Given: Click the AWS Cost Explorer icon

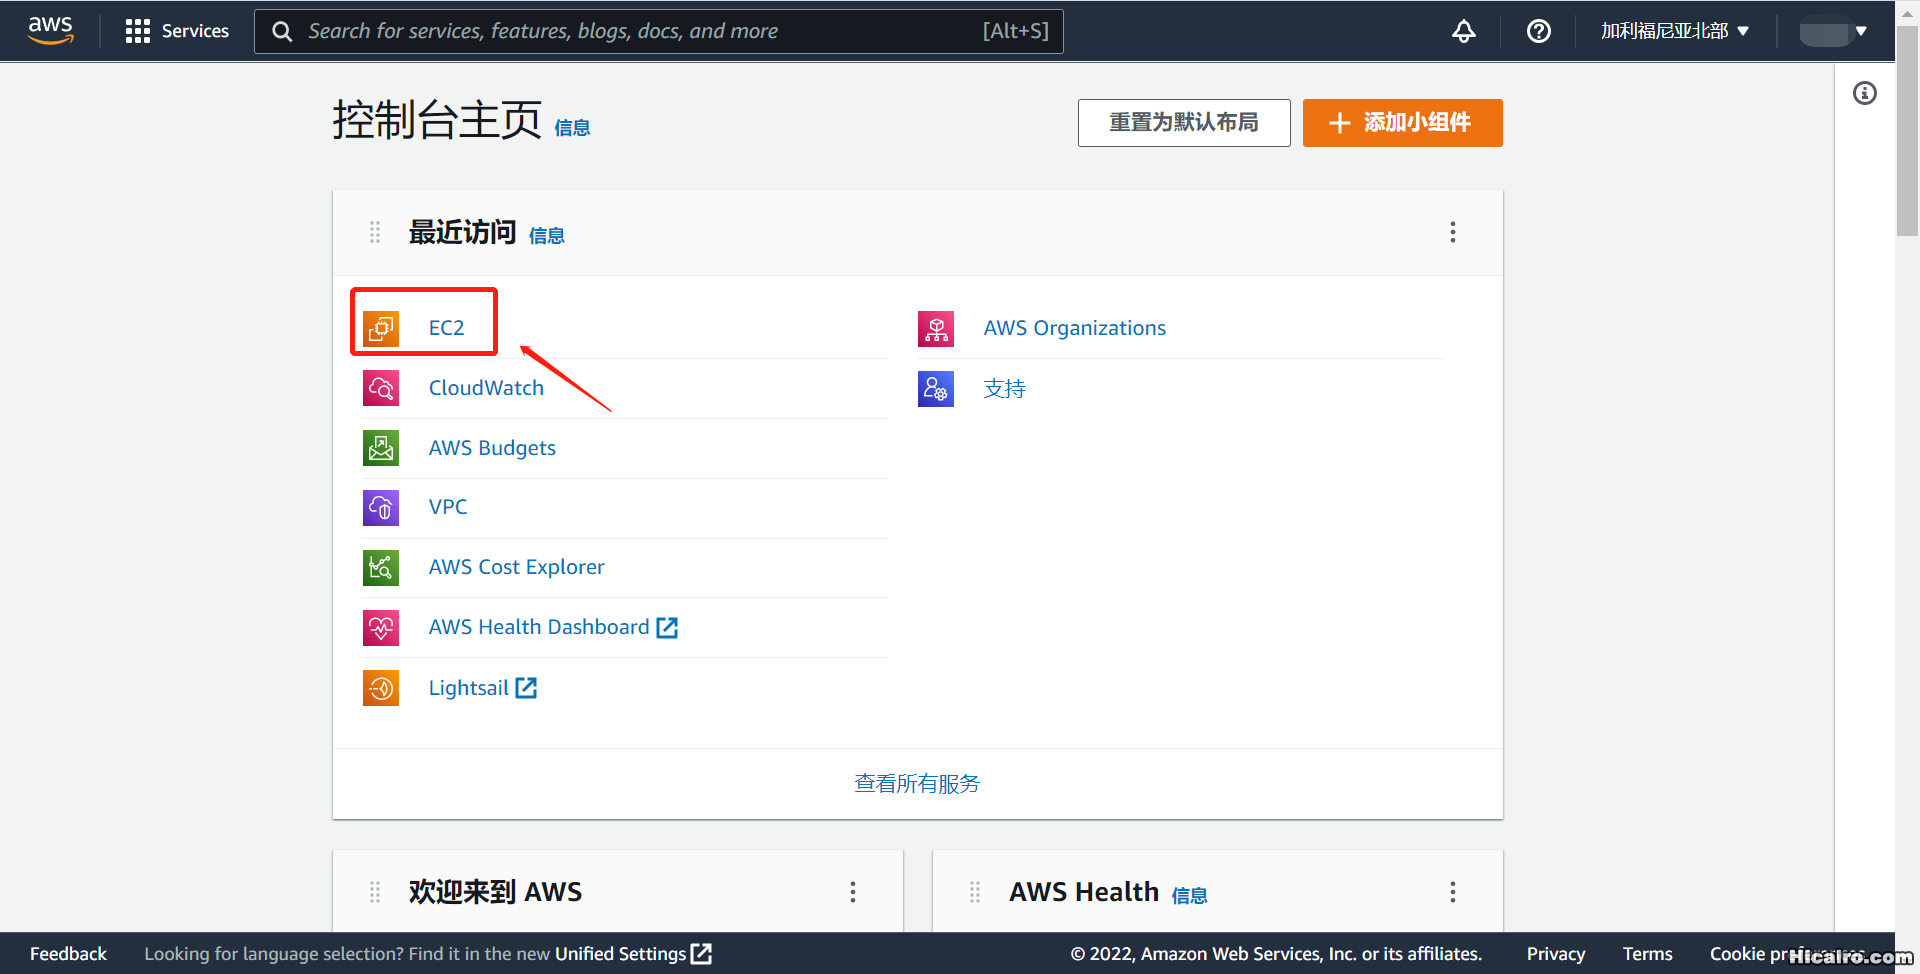Looking at the screenshot, I should coord(381,568).
